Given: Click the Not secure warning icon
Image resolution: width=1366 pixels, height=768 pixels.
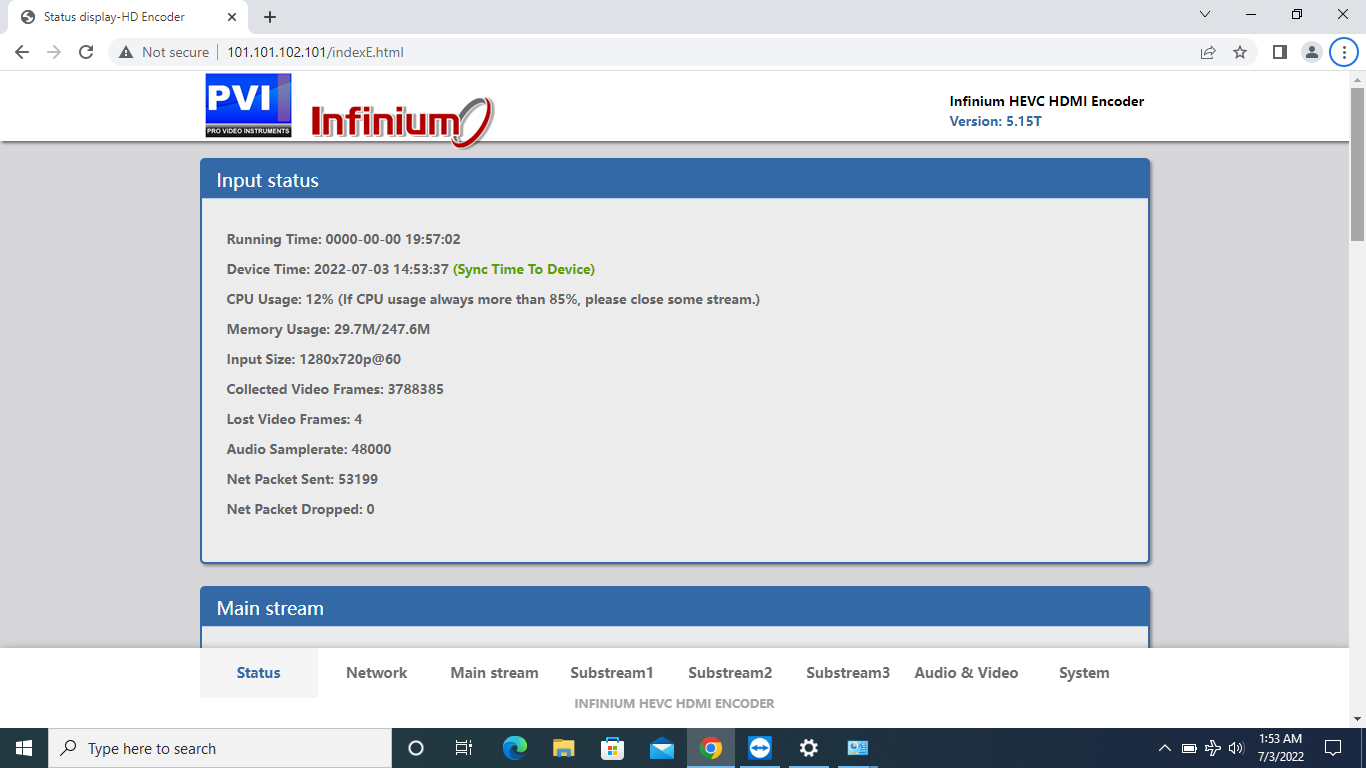Looking at the screenshot, I should point(126,52).
